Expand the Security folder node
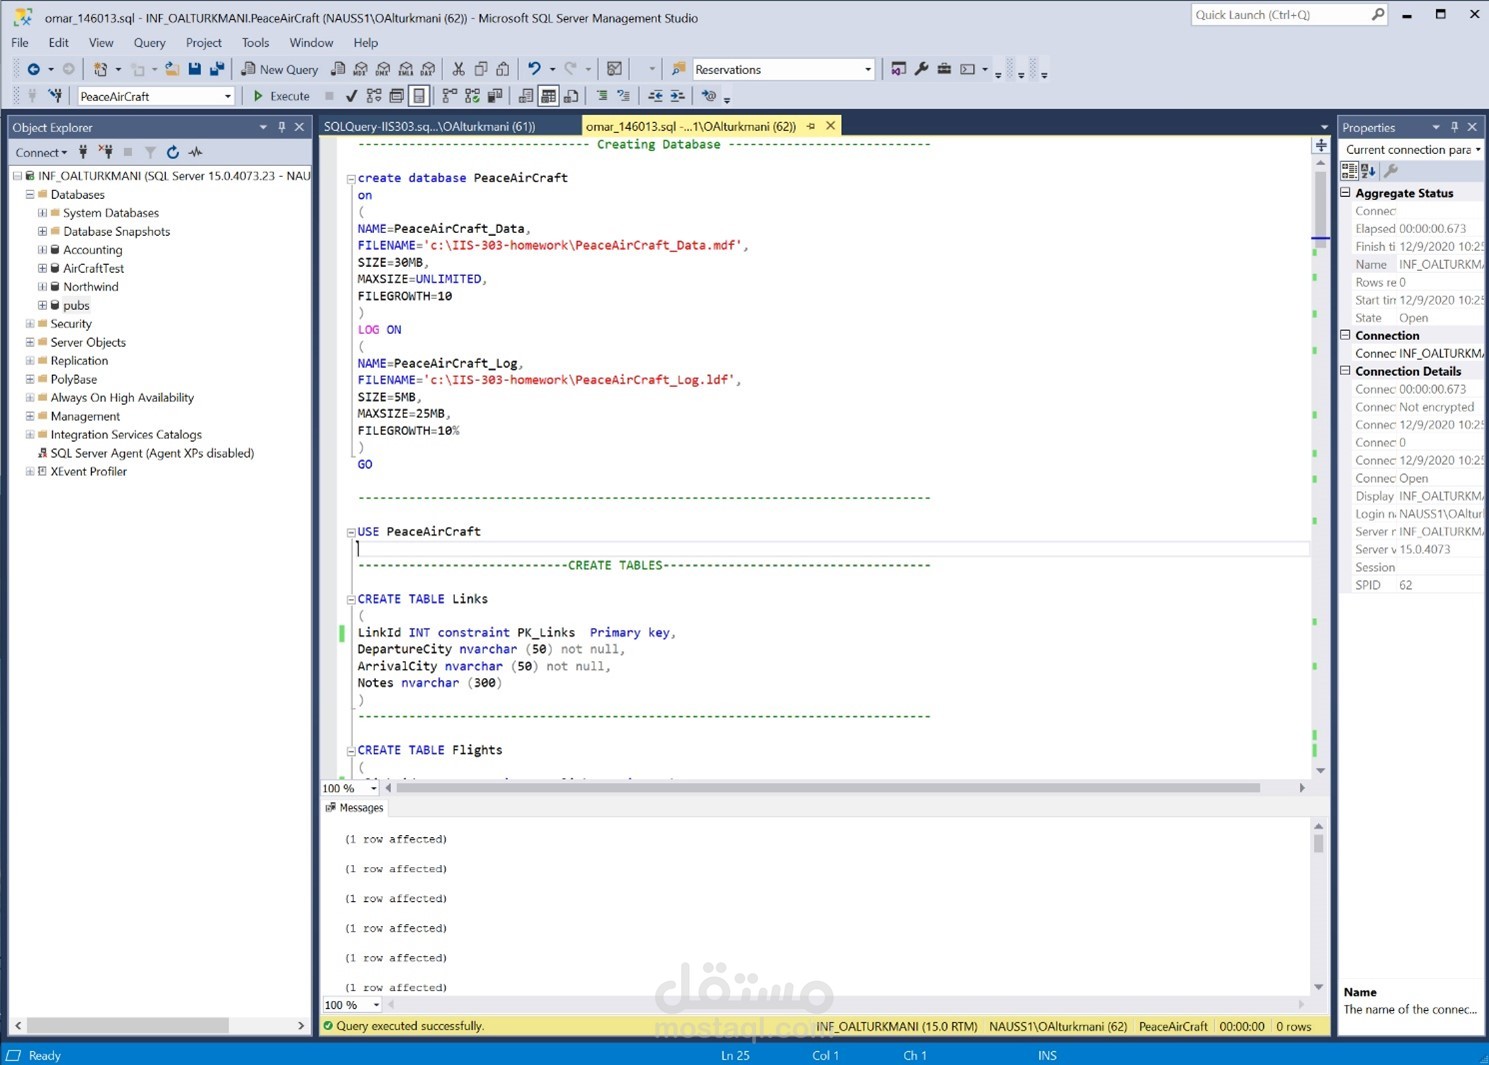1489x1065 pixels. [x=30, y=324]
